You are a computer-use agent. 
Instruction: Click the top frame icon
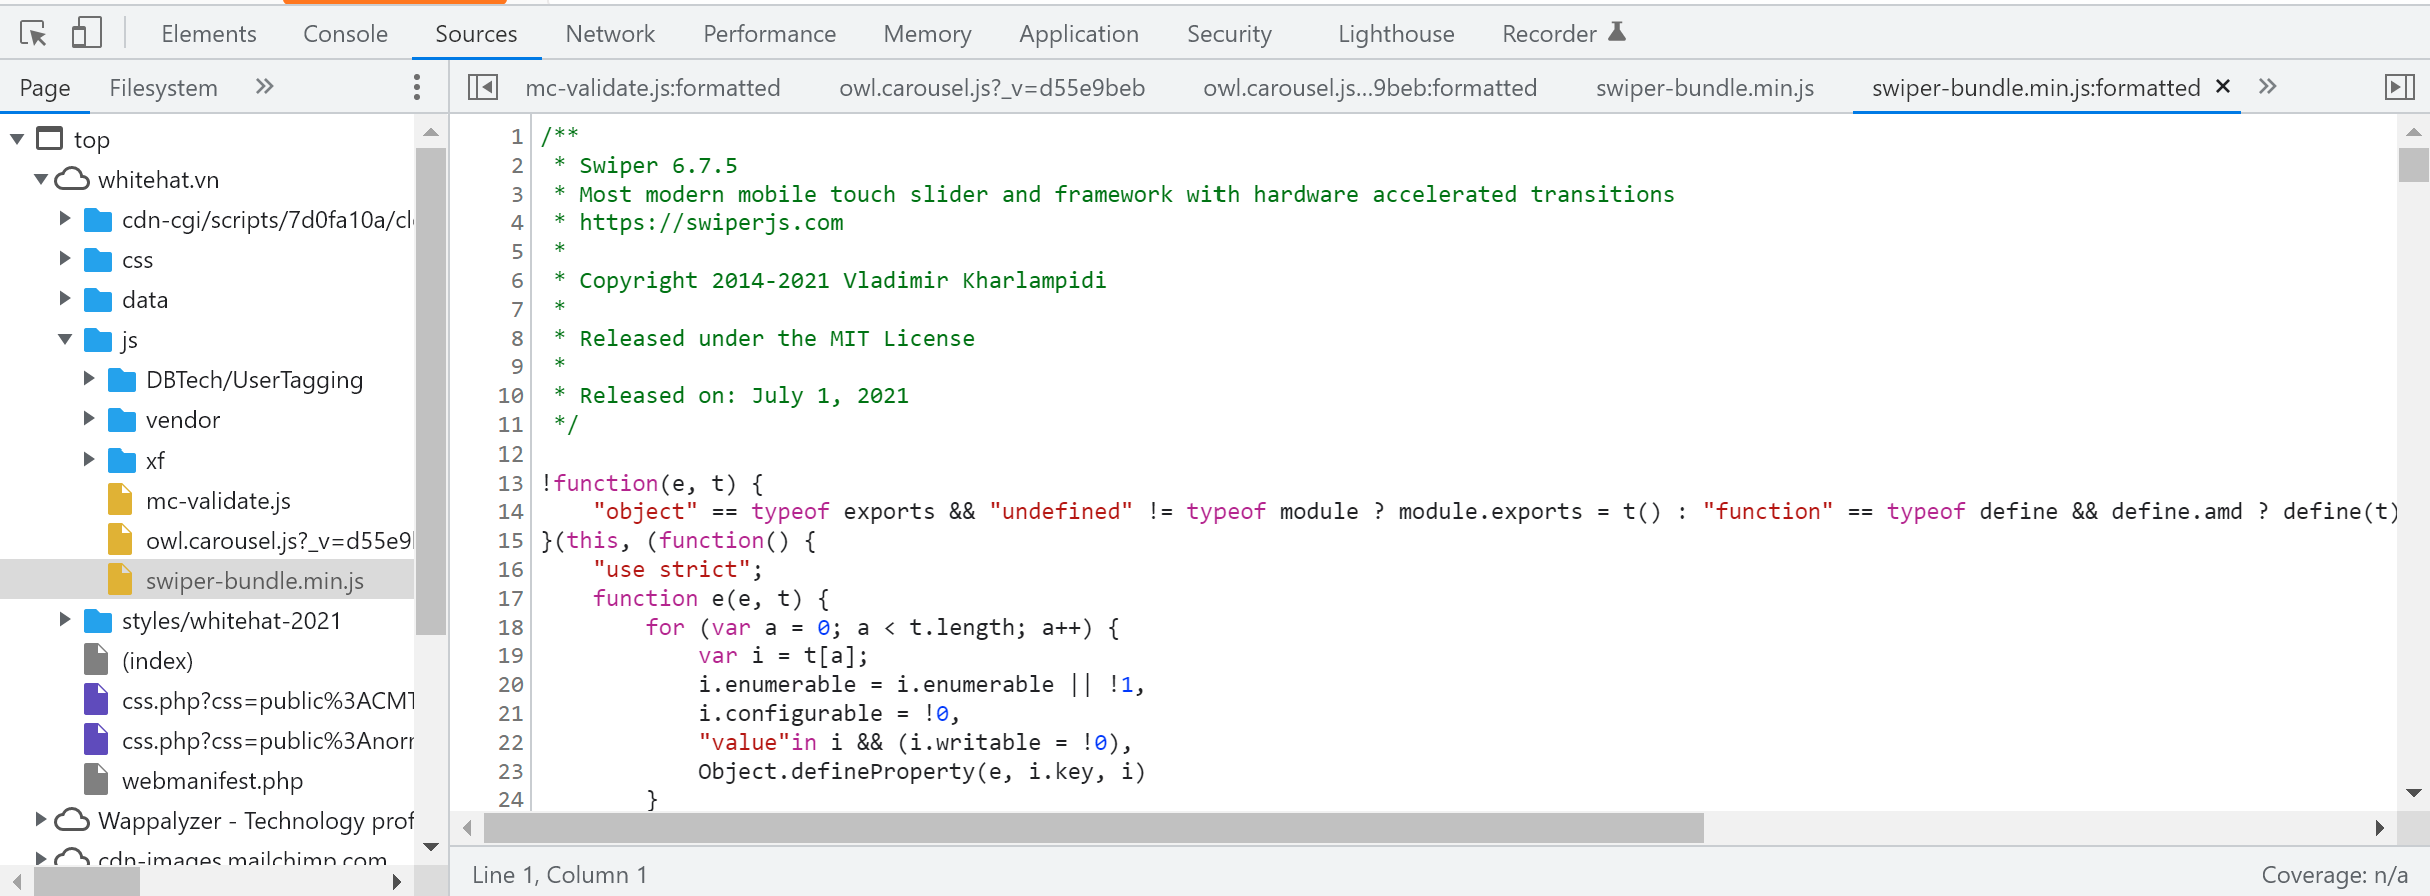click(x=49, y=138)
